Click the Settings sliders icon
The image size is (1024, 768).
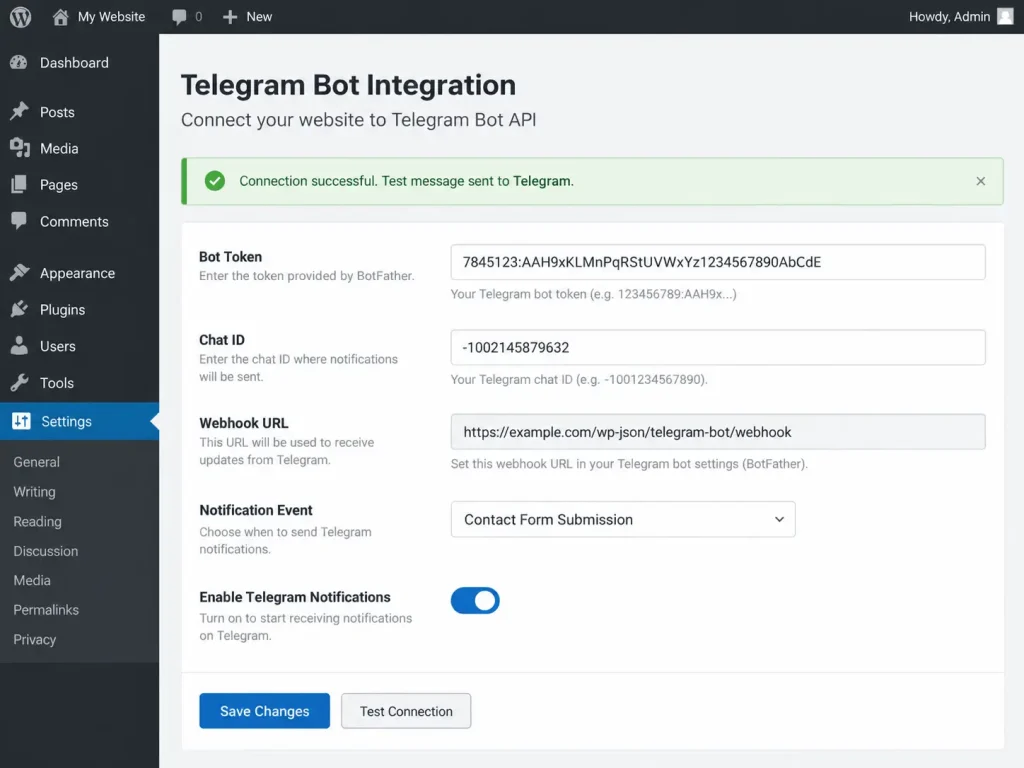[x=21, y=421]
